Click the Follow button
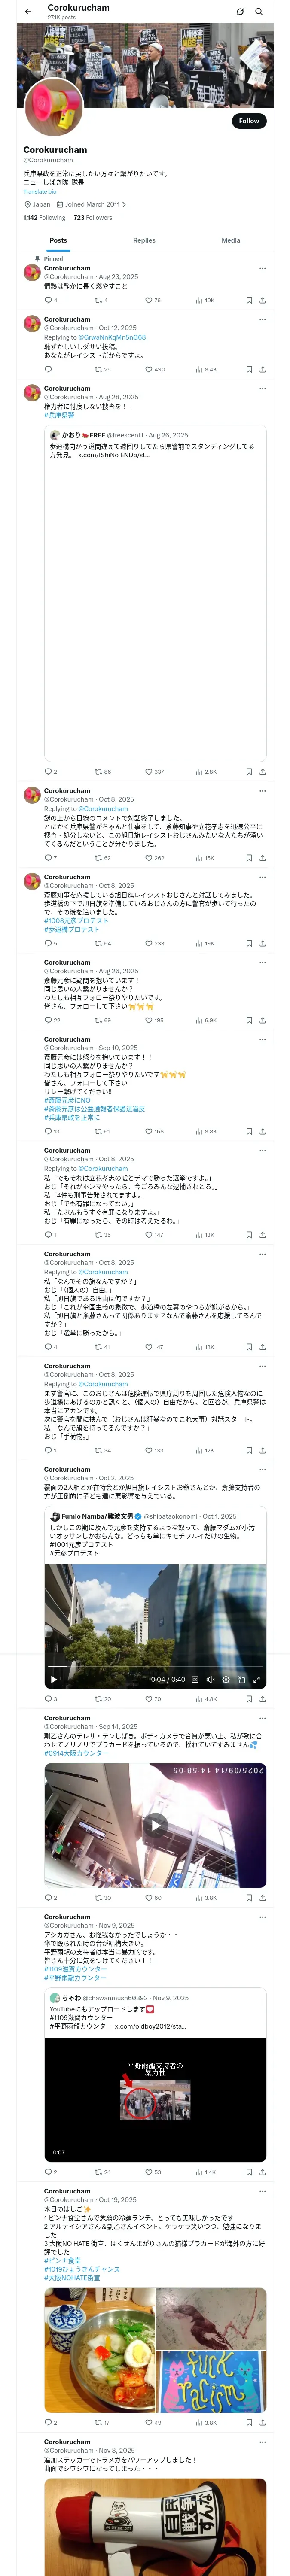 [x=248, y=121]
